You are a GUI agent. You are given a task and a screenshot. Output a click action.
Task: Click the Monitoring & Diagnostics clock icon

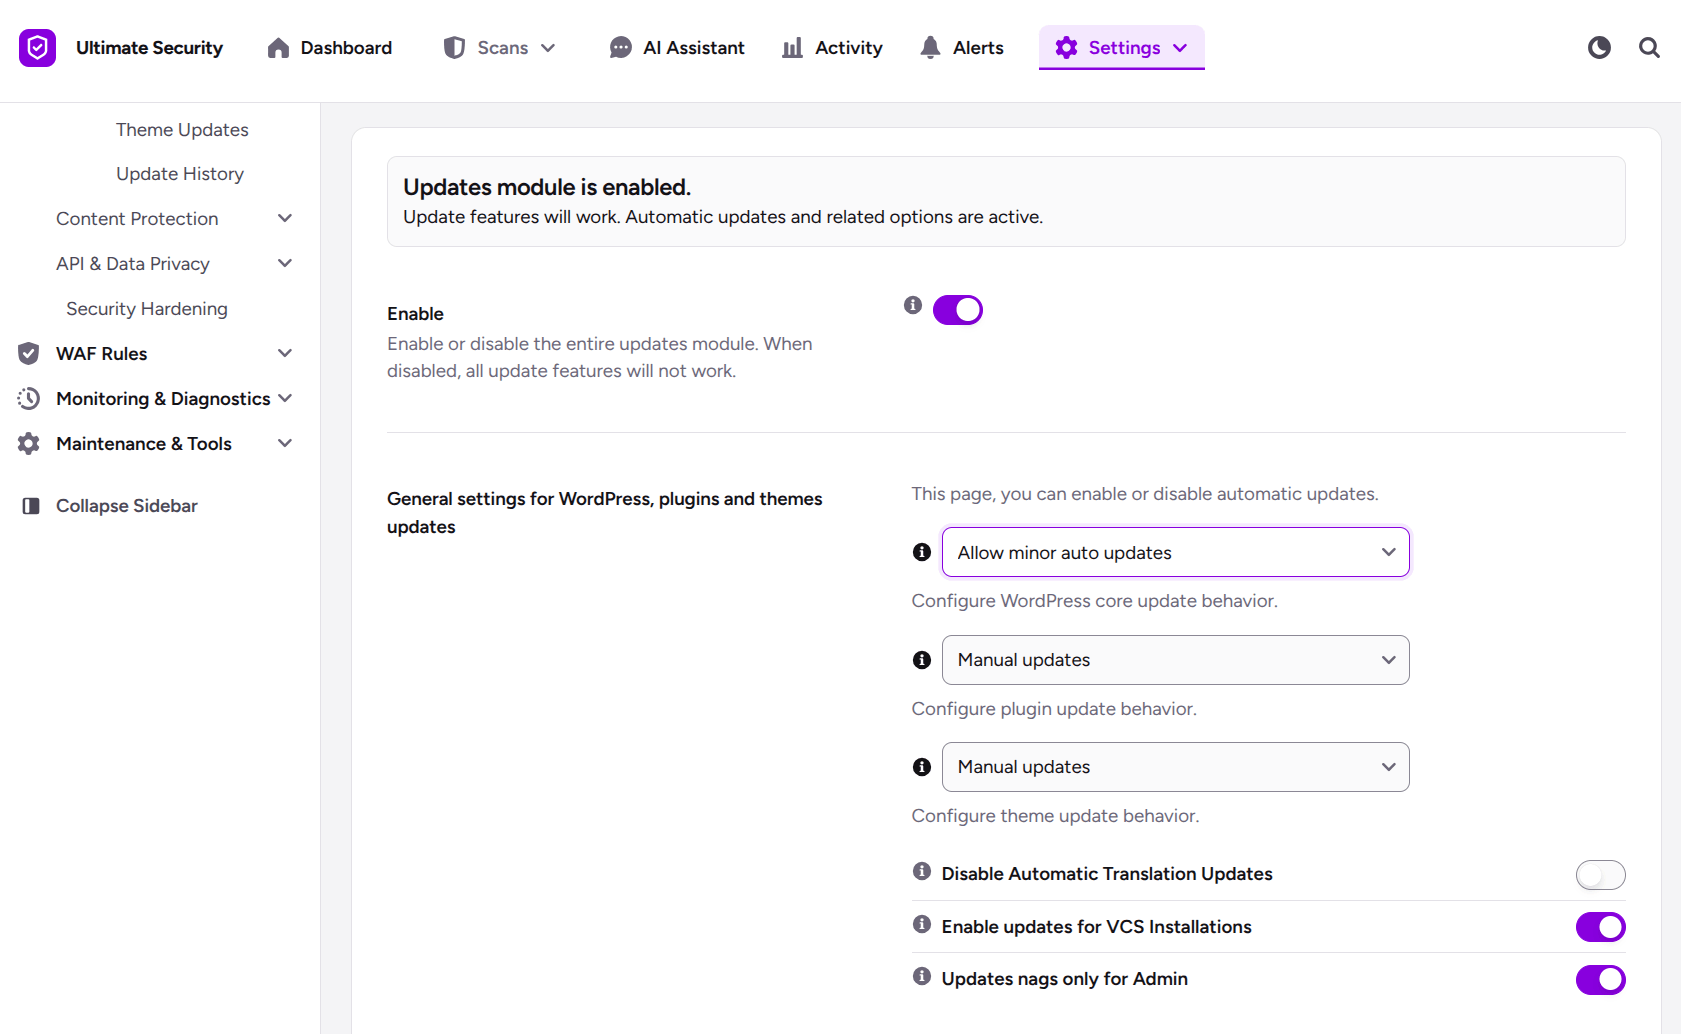coord(29,398)
